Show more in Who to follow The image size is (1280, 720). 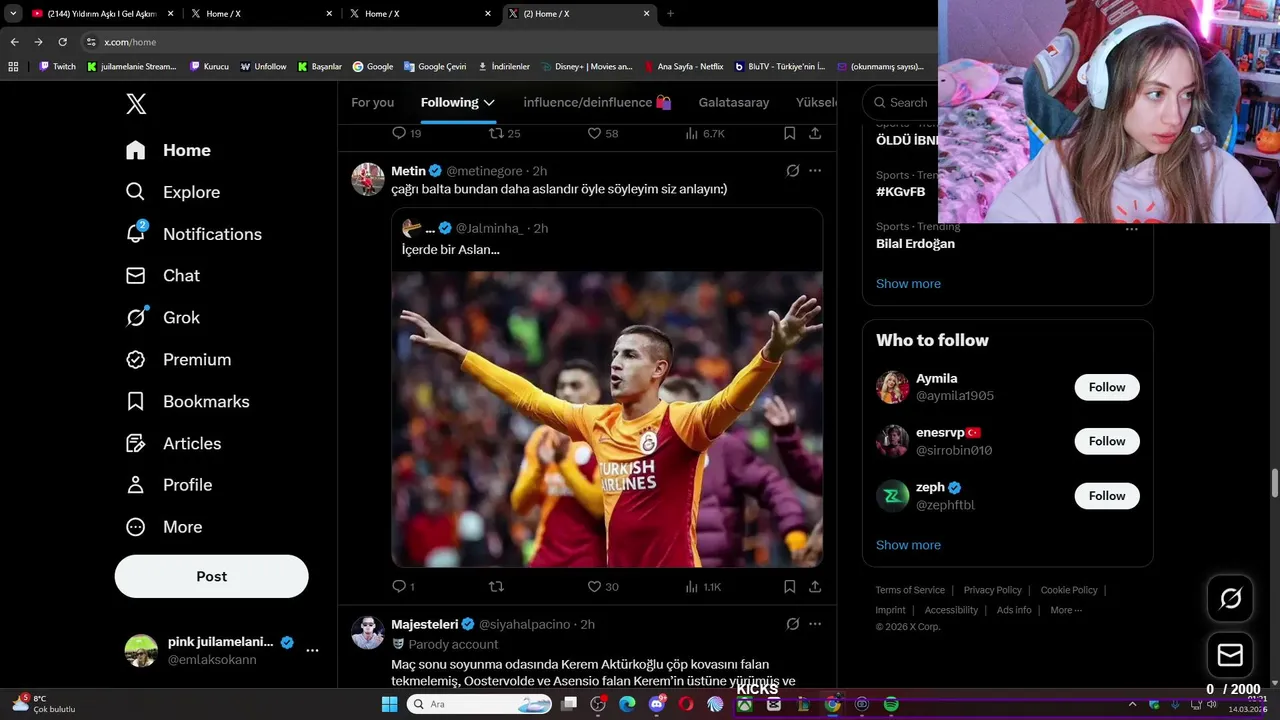[x=908, y=545]
